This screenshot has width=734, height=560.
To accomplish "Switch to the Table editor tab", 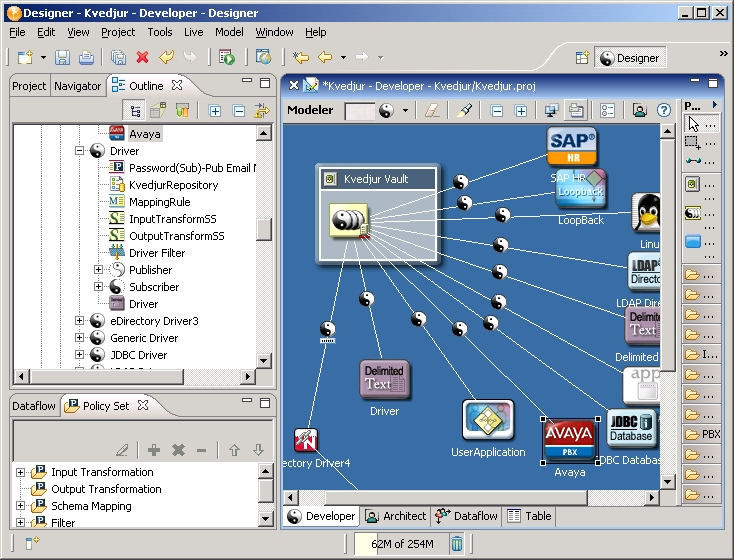I will point(530,516).
